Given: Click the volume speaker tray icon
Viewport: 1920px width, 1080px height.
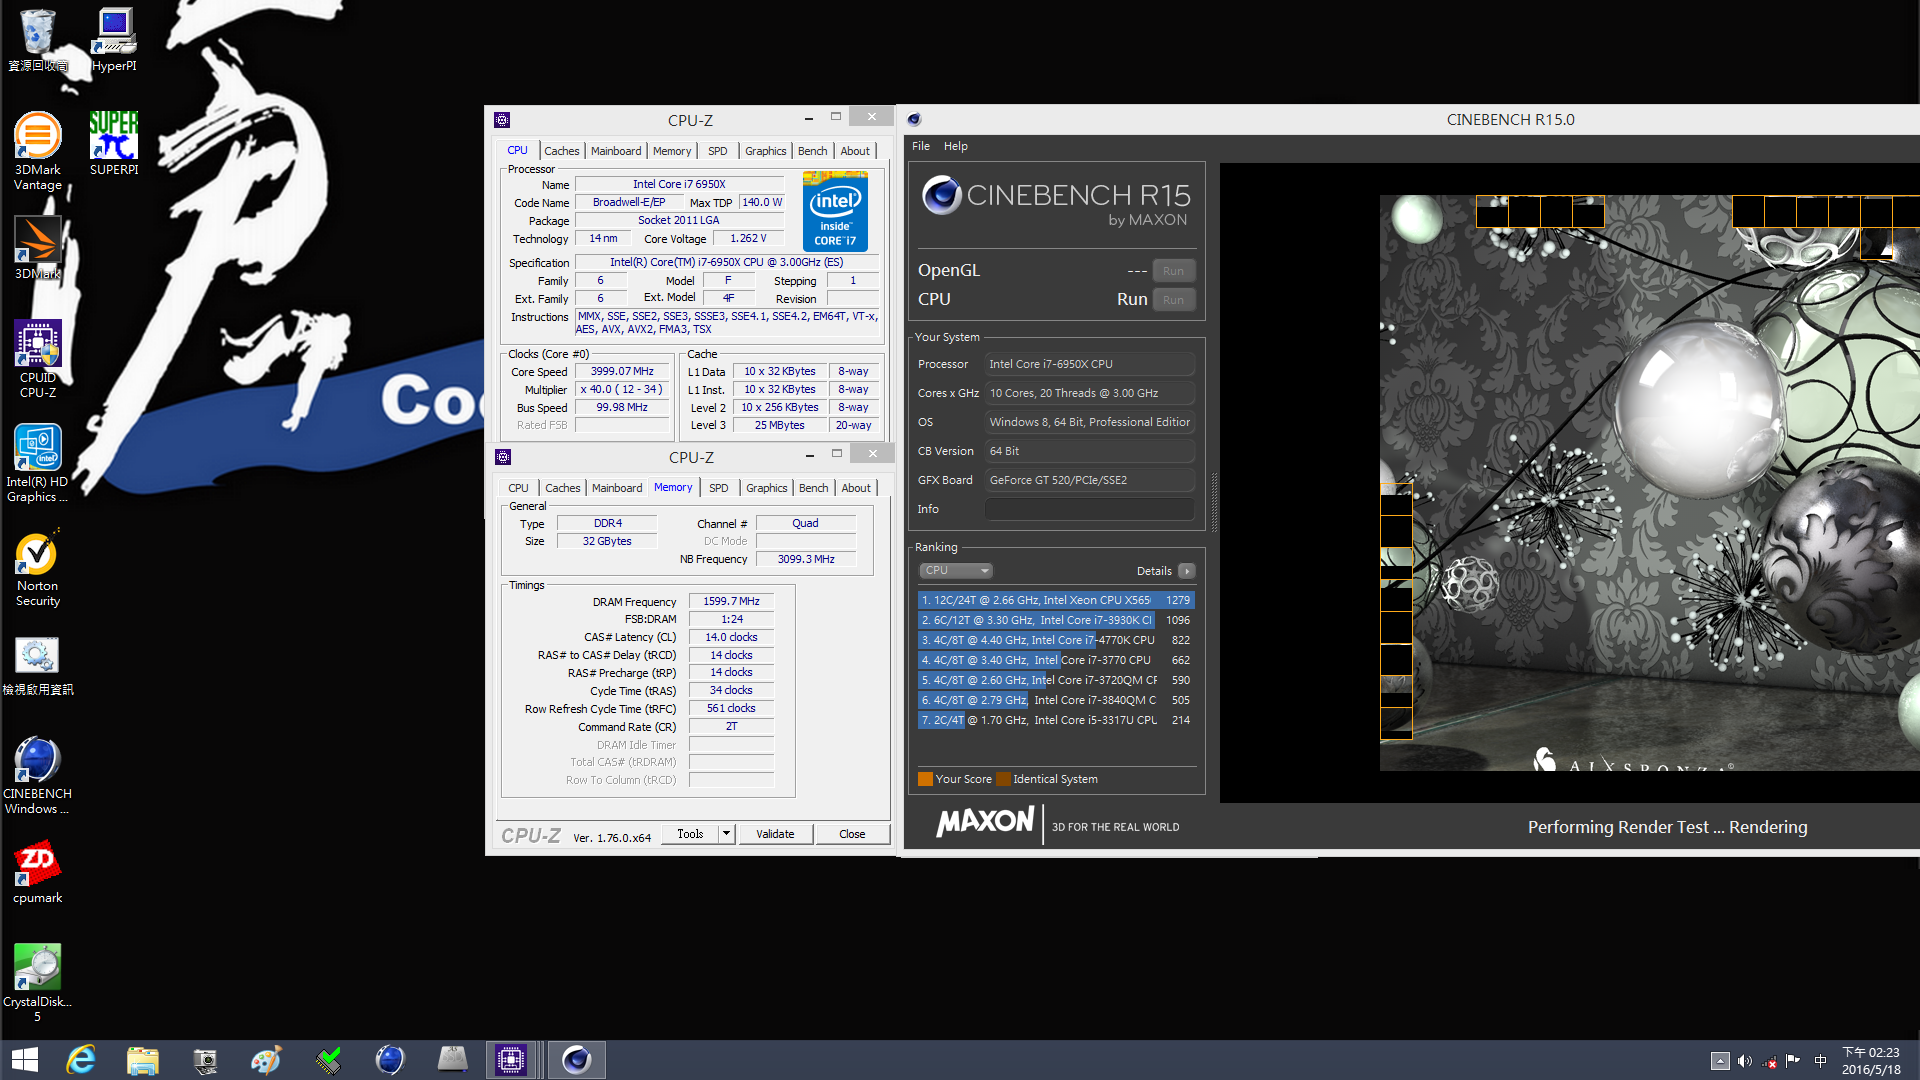Looking at the screenshot, I should point(1745,1061).
